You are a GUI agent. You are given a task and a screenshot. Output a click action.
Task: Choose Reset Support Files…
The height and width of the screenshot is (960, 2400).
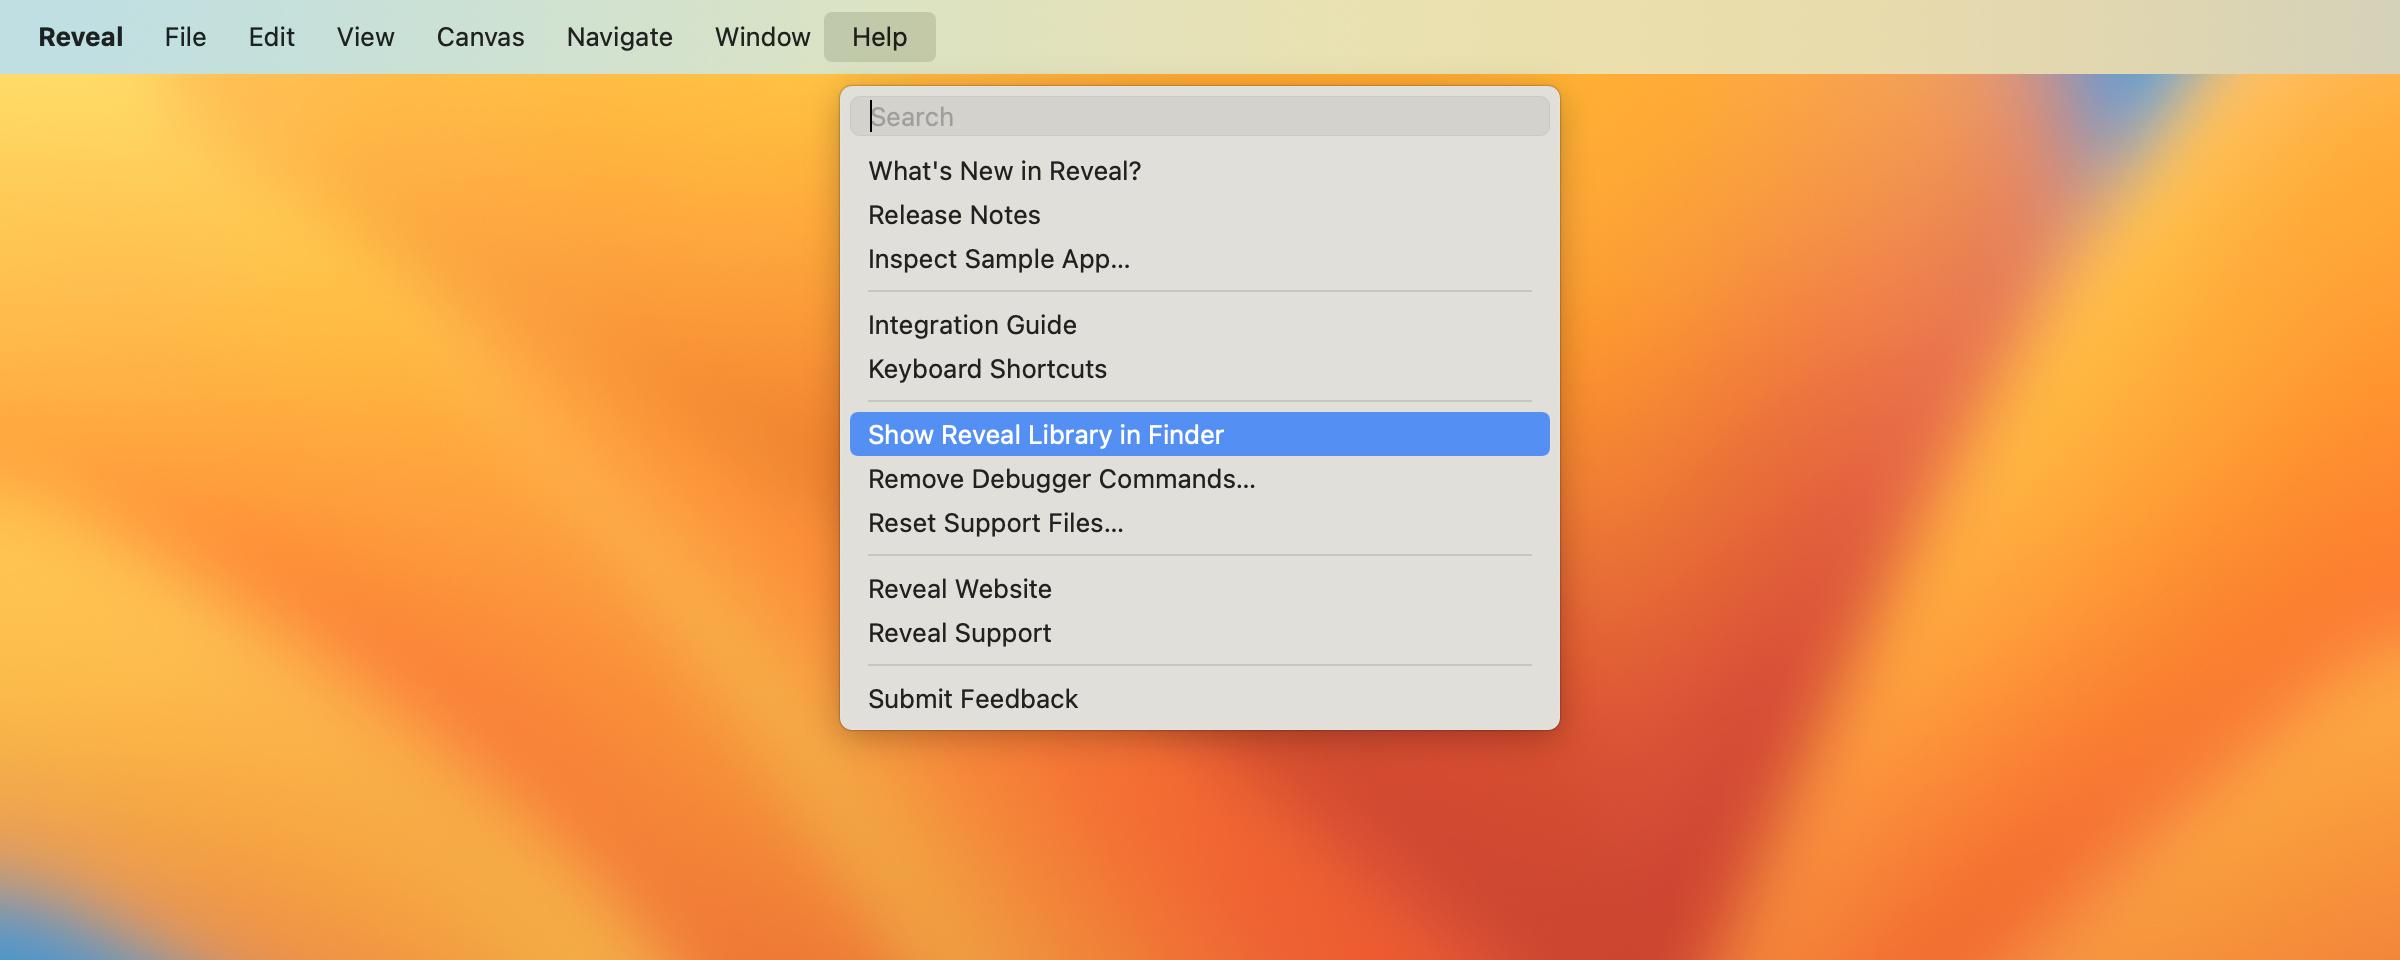1199,523
